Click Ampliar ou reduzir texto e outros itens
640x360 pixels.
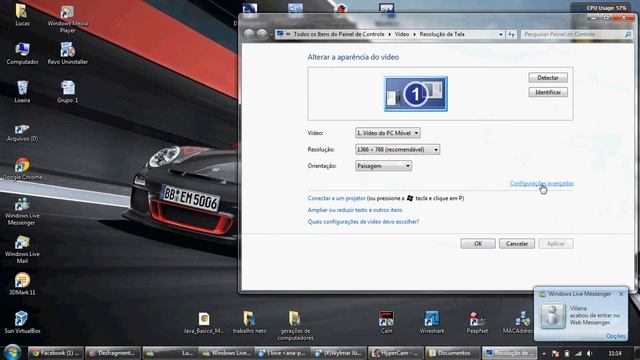355,210
